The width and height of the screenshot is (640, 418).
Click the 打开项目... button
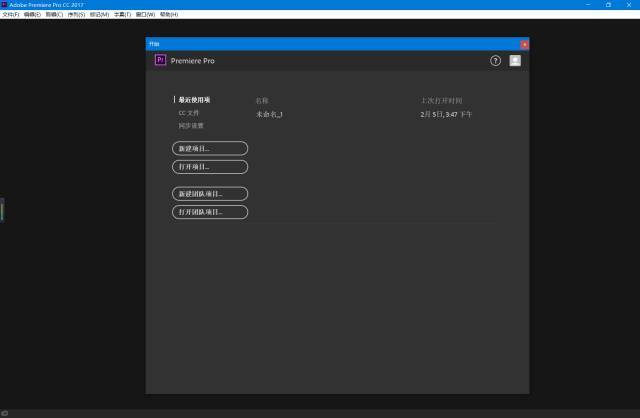(x=210, y=167)
